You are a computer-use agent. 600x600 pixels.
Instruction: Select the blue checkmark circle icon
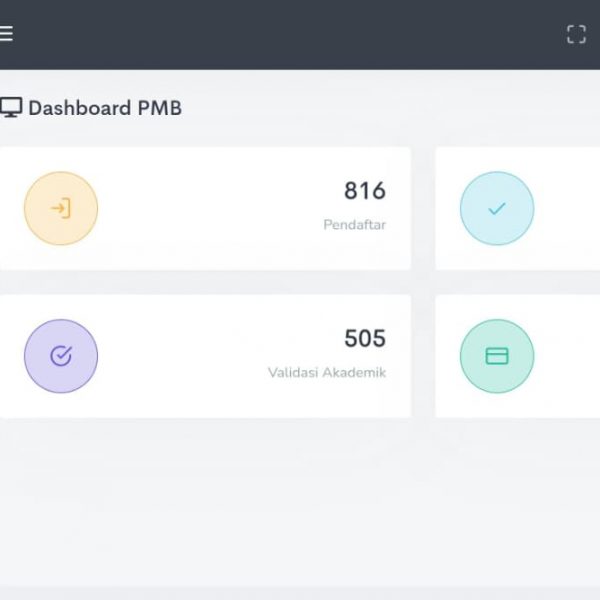496,208
